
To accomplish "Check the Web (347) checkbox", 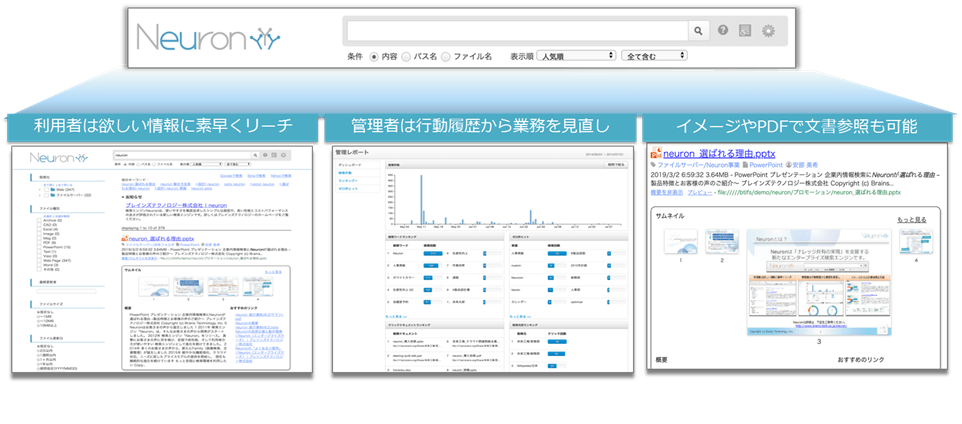I will pyautogui.click(x=47, y=190).
